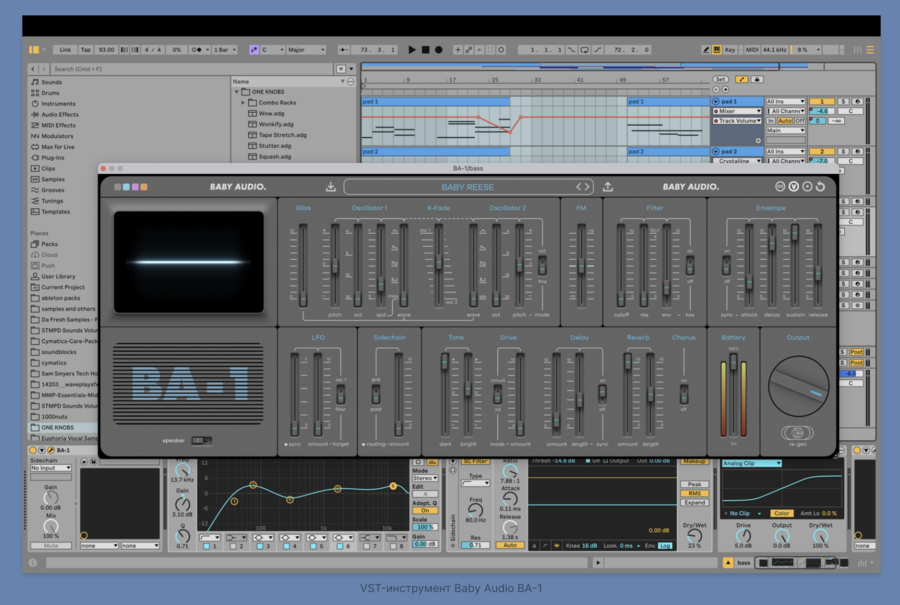900x605 pixels.
Task: Click the Tap tempo button
Action: 86,49
